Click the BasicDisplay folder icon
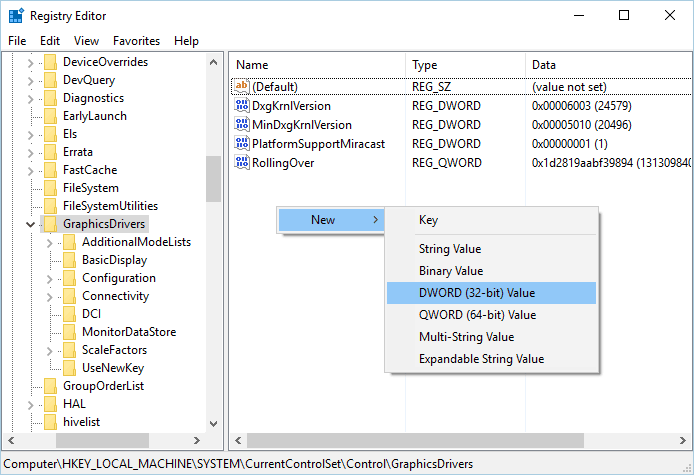 [x=69, y=260]
